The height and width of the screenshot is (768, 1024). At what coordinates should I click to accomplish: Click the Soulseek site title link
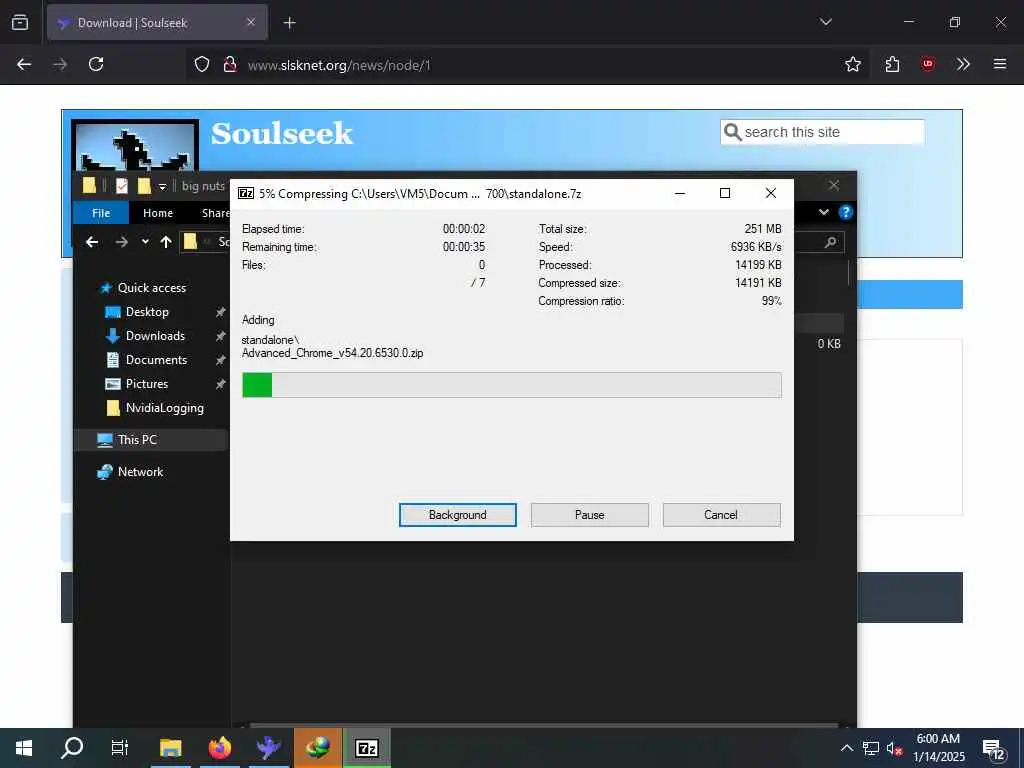[281, 133]
